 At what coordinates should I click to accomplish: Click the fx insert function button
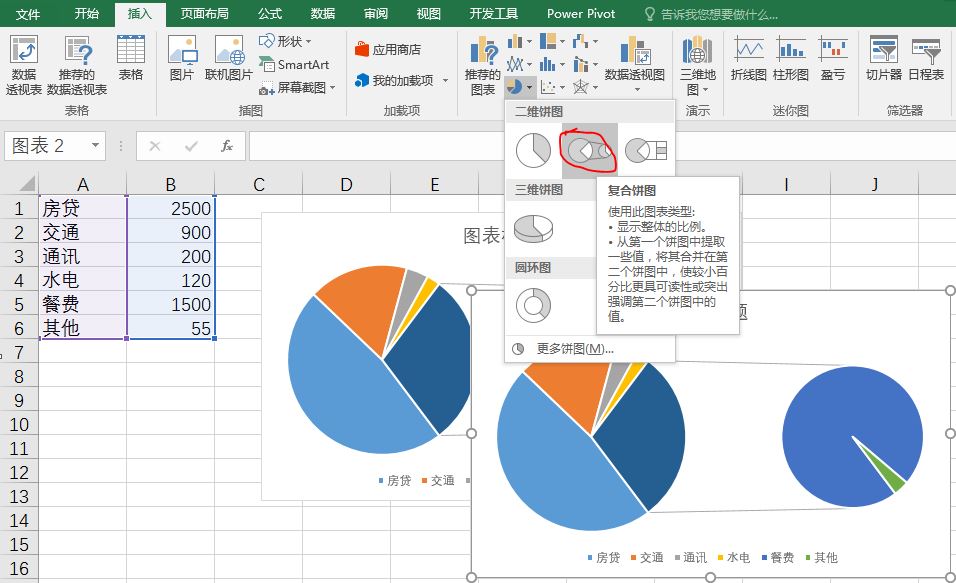pyautogui.click(x=227, y=146)
